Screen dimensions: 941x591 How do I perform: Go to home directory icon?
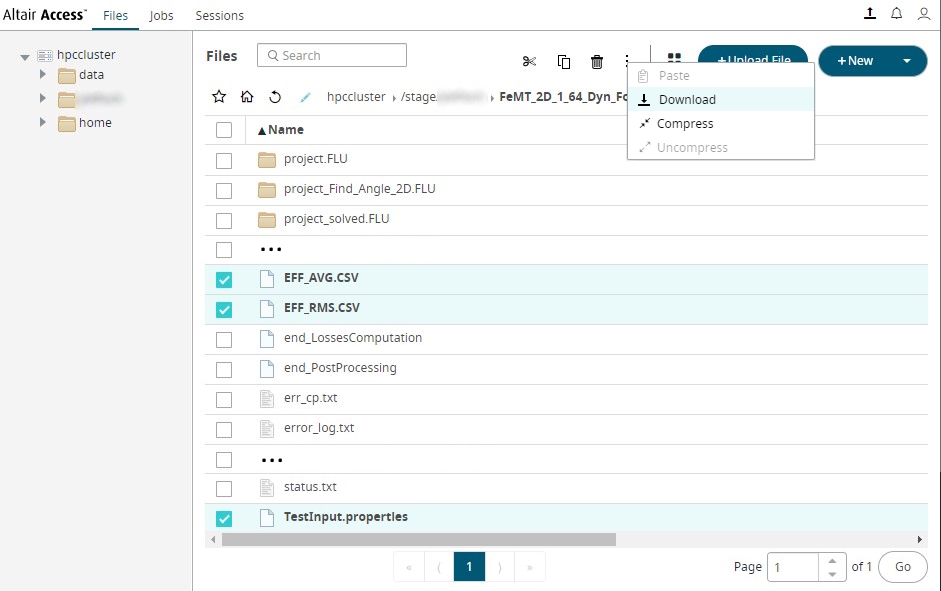click(247, 97)
